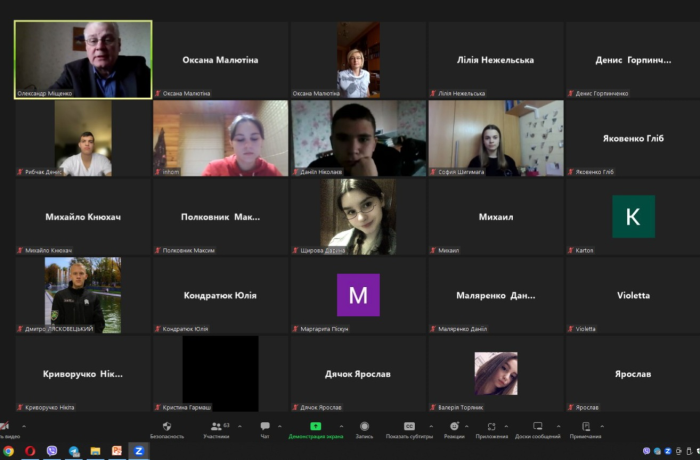Open the Участники participants panel
Viewport: 700px width, 460px height.
click(216, 430)
